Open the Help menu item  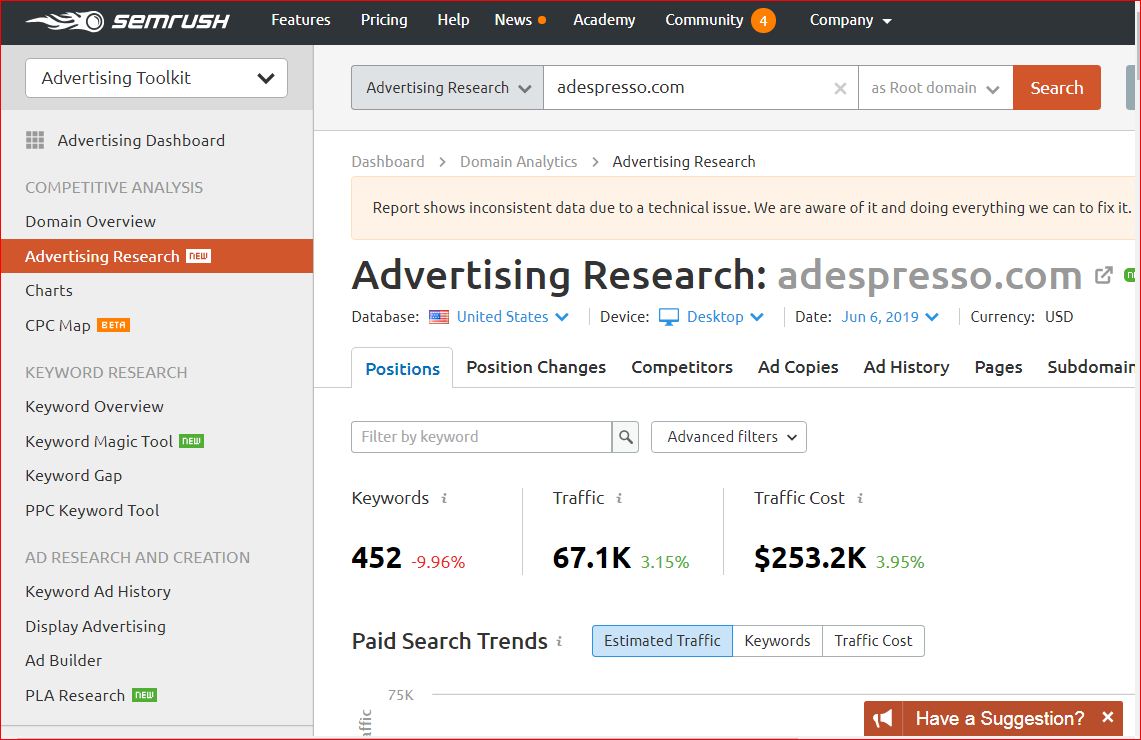(x=453, y=20)
